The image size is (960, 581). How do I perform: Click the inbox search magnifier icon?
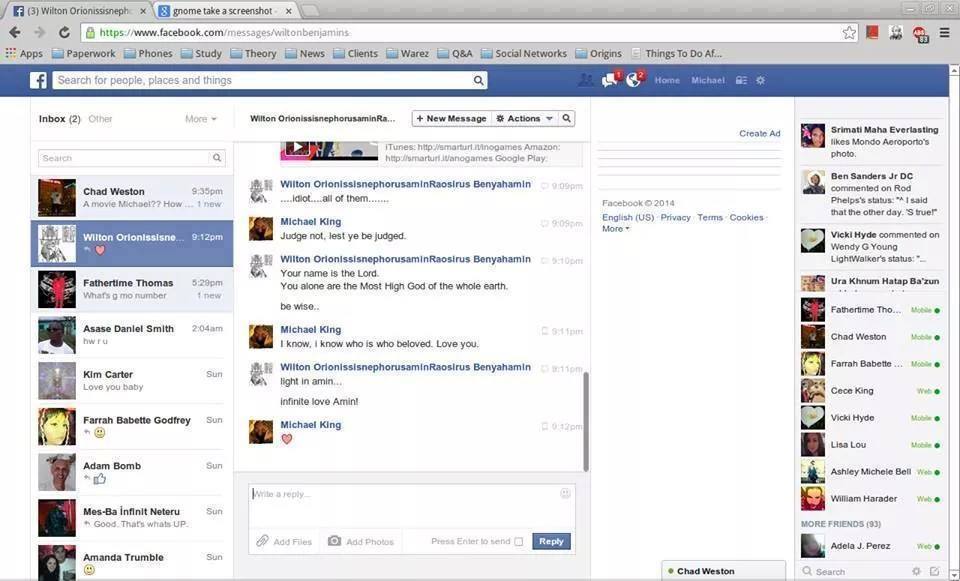217,158
